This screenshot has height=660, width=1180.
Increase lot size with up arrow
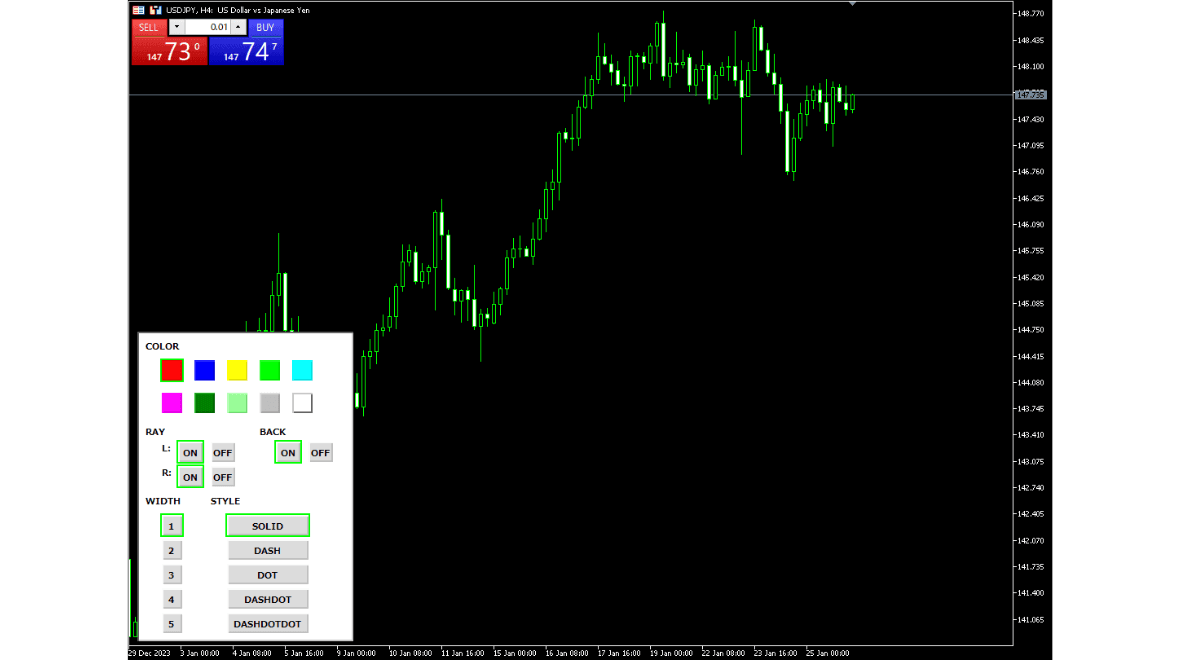pos(238,27)
